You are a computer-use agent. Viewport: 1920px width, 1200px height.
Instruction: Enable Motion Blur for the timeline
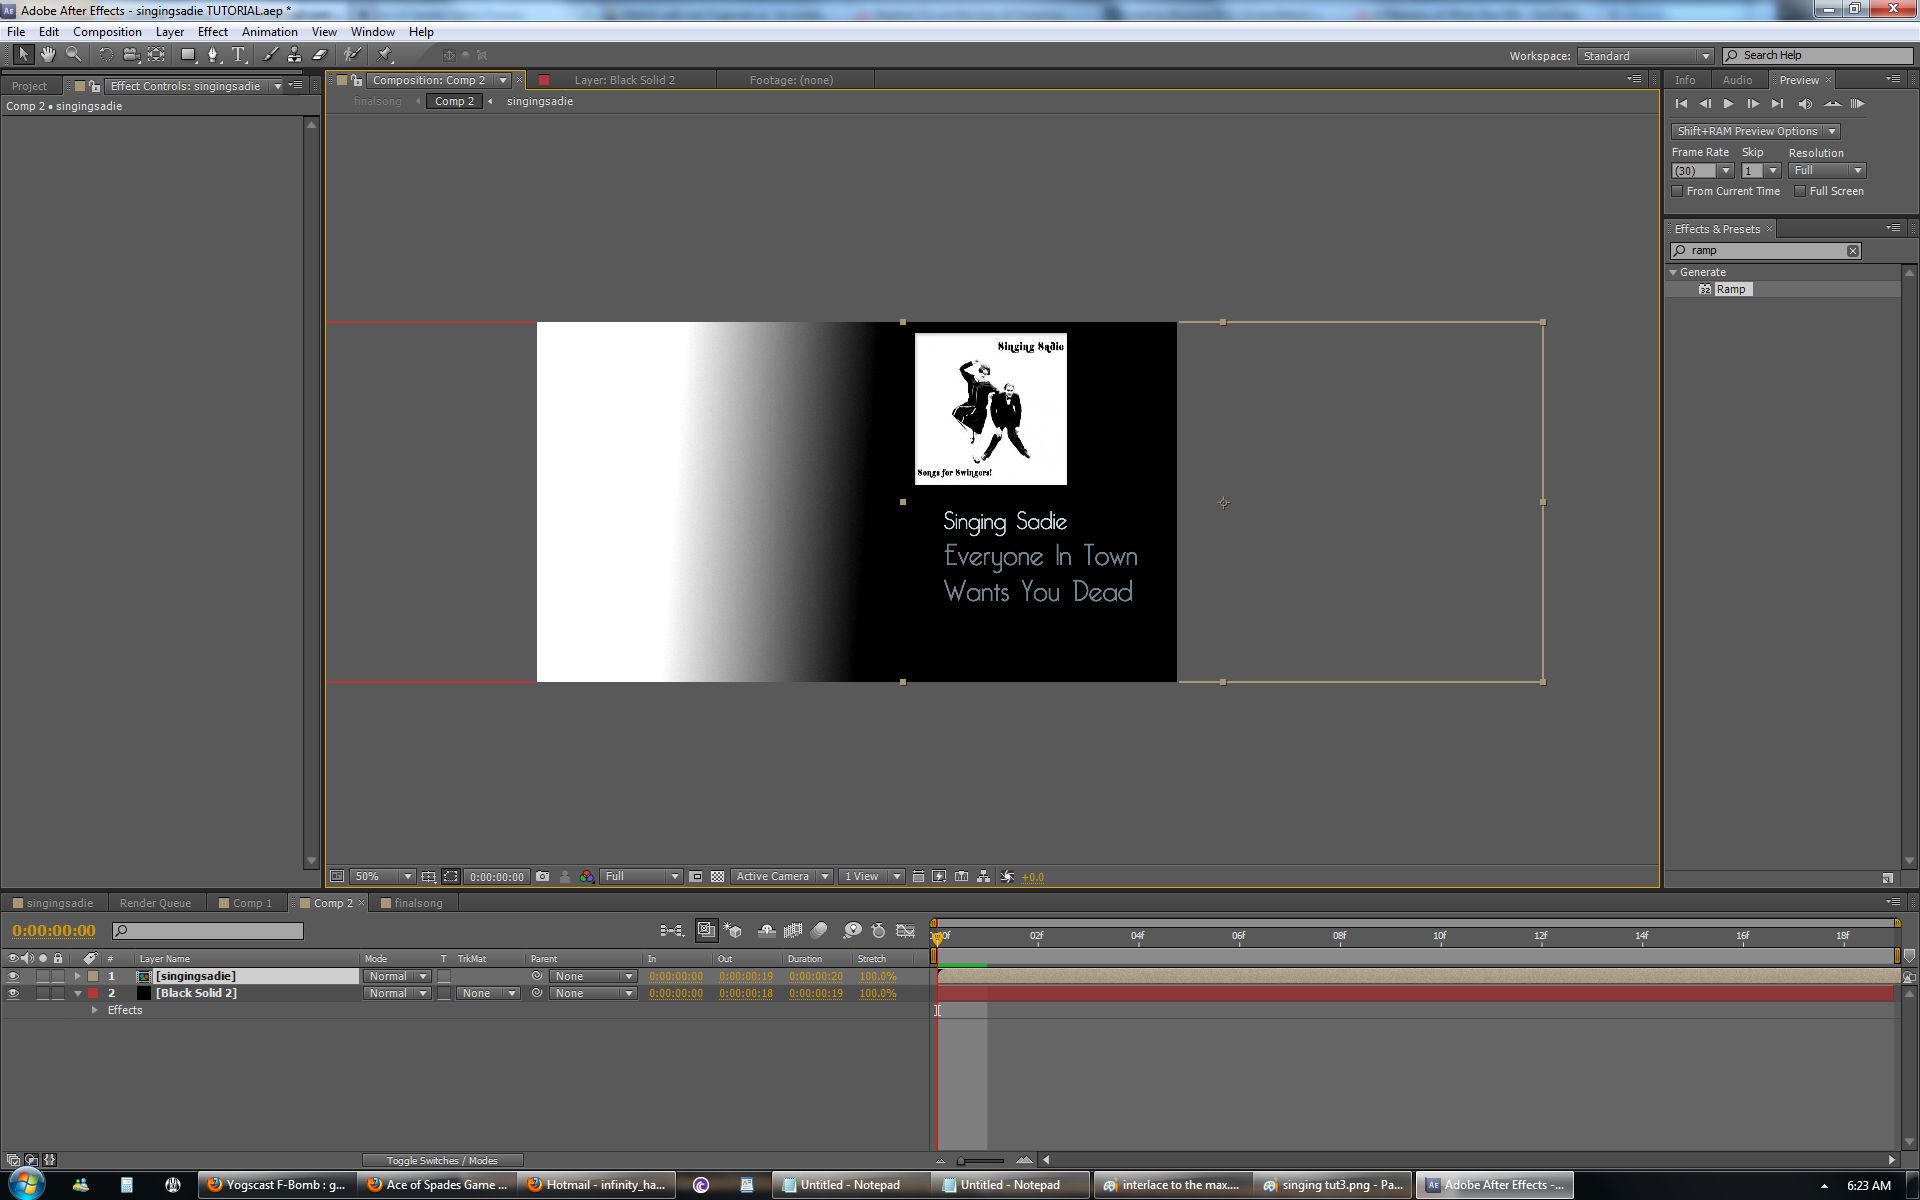coord(819,930)
